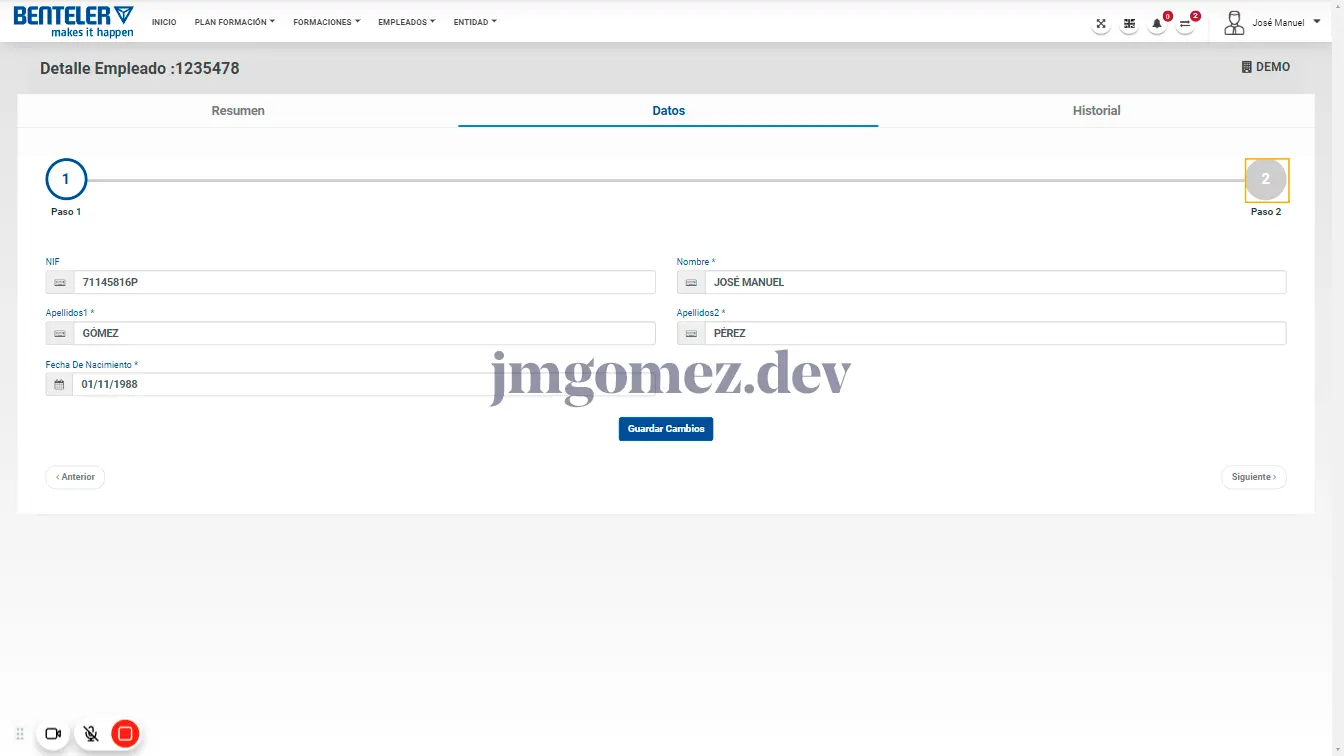The width and height of the screenshot is (1344, 756).
Task: Open the language flag icon button
Action: pyautogui.click(x=1129, y=24)
